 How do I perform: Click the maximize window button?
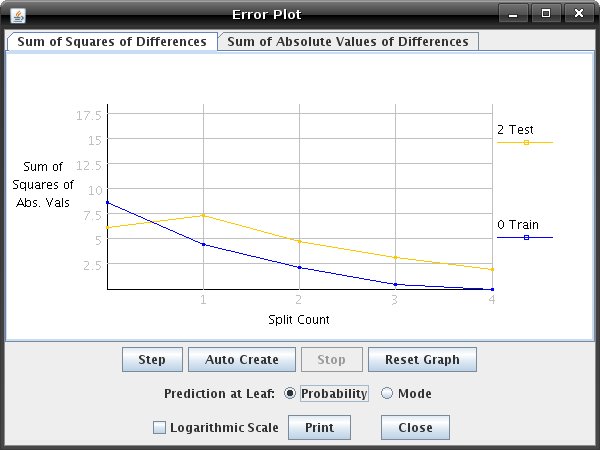pyautogui.click(x=546, y=14)
